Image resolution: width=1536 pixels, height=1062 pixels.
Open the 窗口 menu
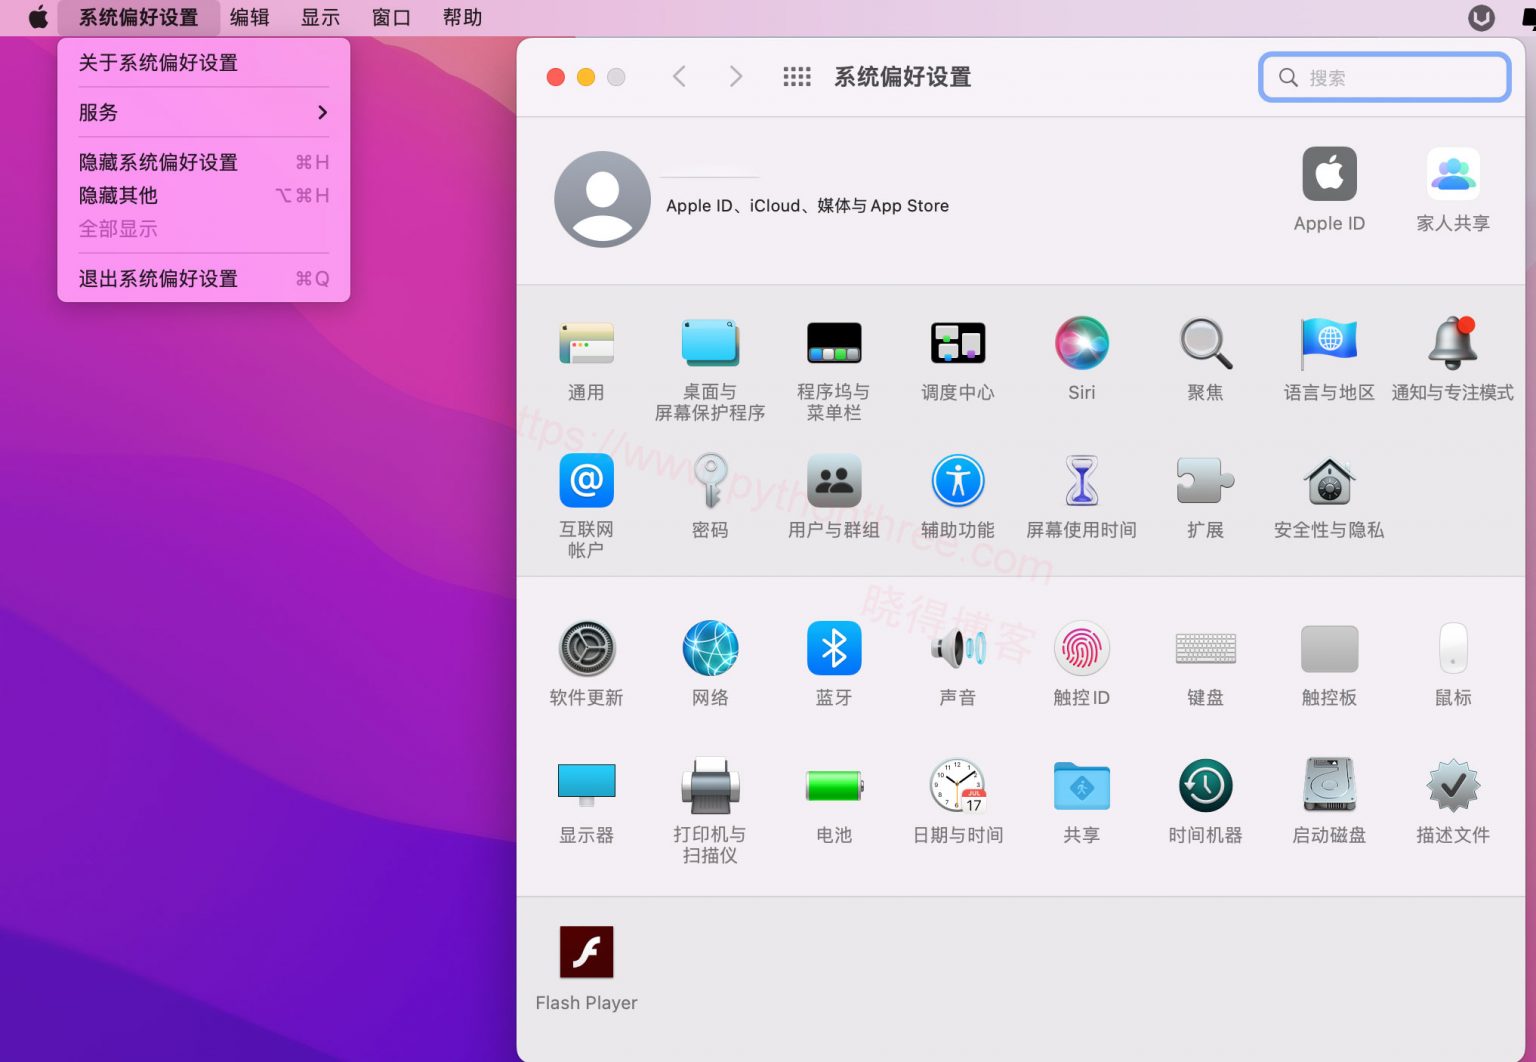[392, 18]
